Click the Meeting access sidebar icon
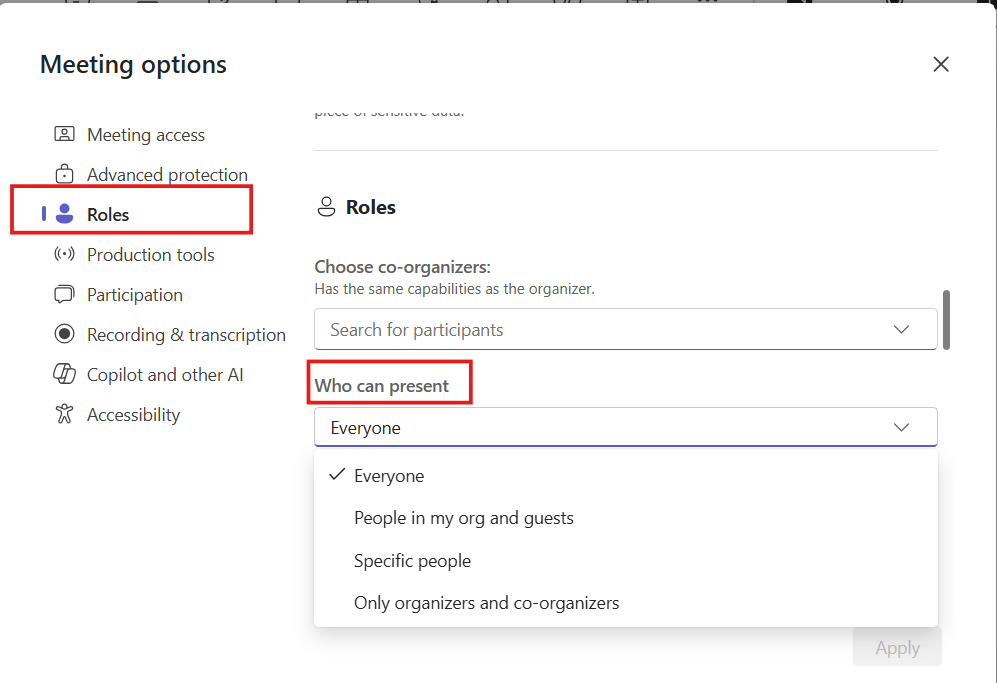The height and width of the screenshot is (683, 997). (x=65, y=134)
